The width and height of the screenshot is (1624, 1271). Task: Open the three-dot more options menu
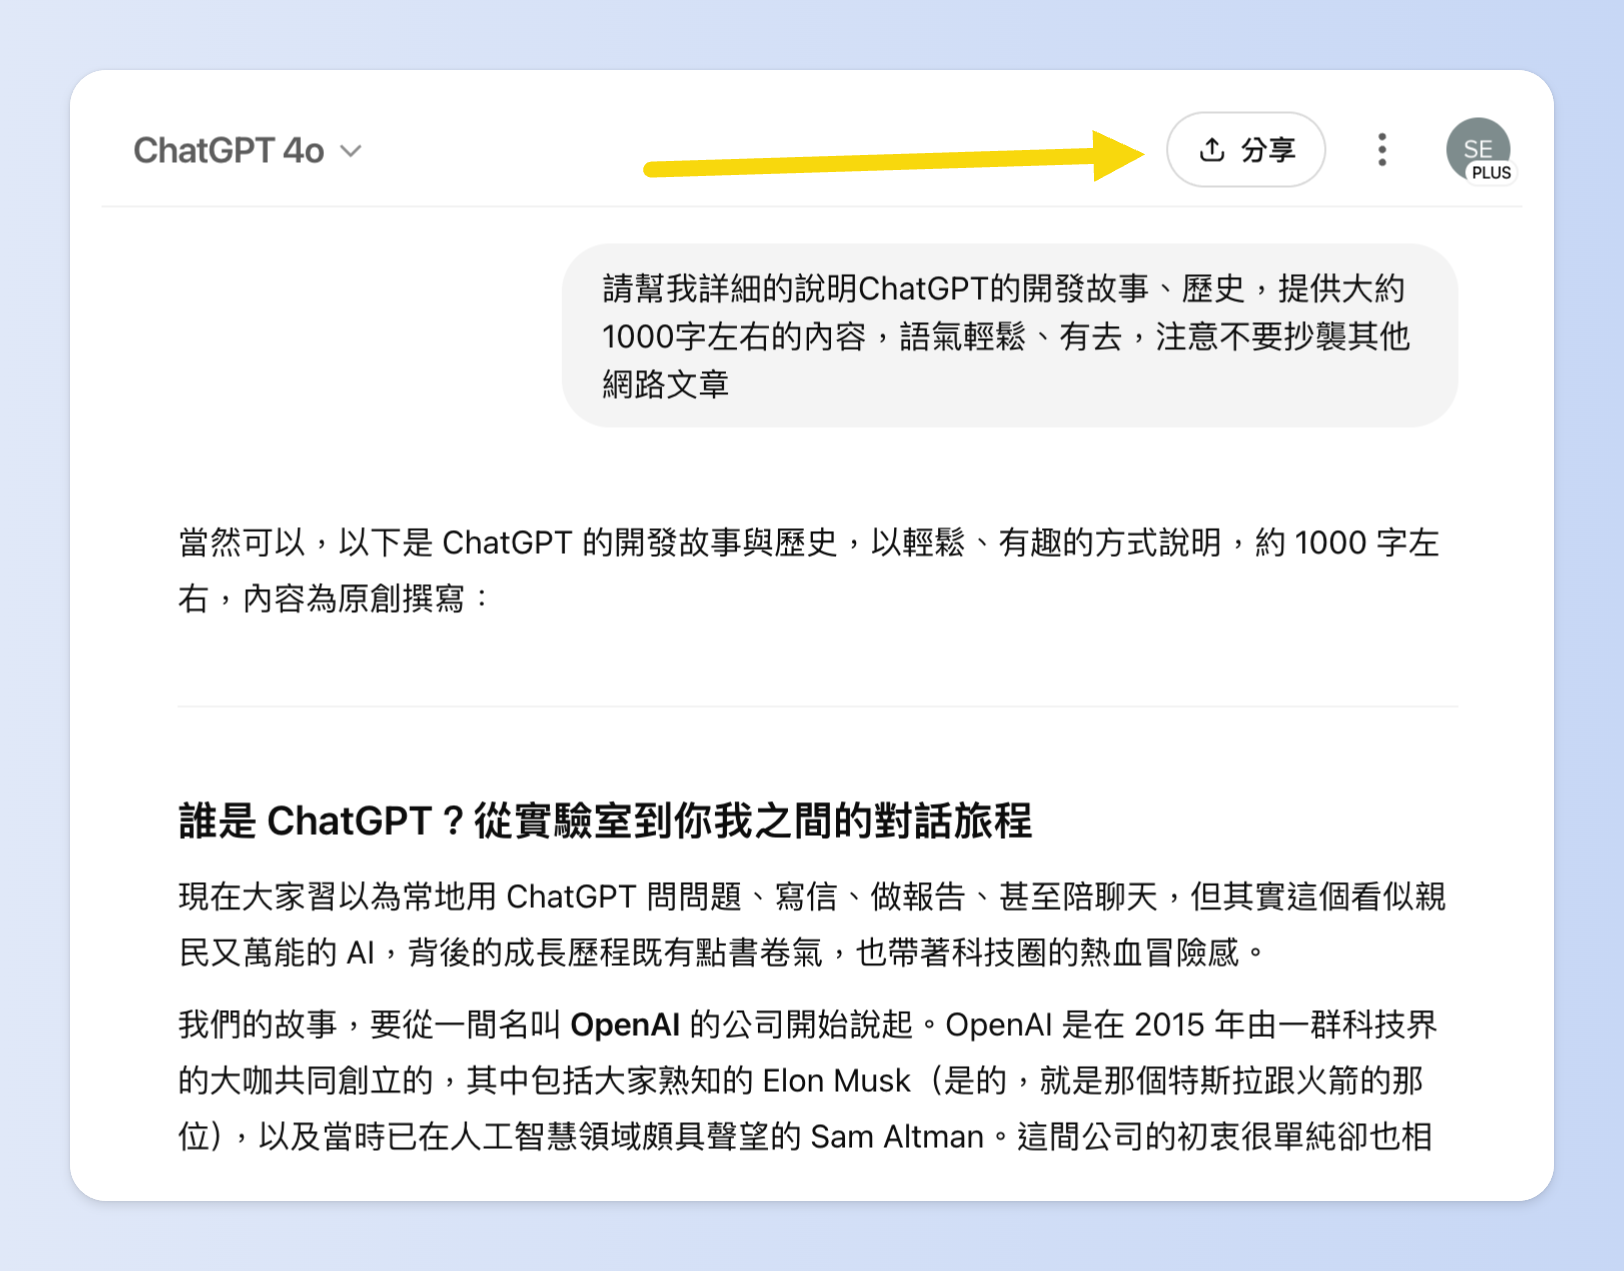tap(1382, 150)
